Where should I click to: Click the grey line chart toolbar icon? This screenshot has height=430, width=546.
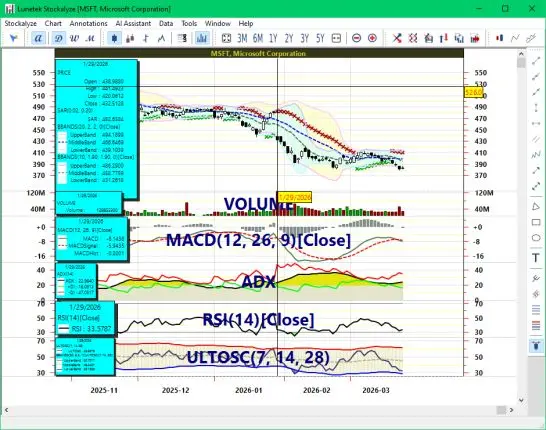515,38
